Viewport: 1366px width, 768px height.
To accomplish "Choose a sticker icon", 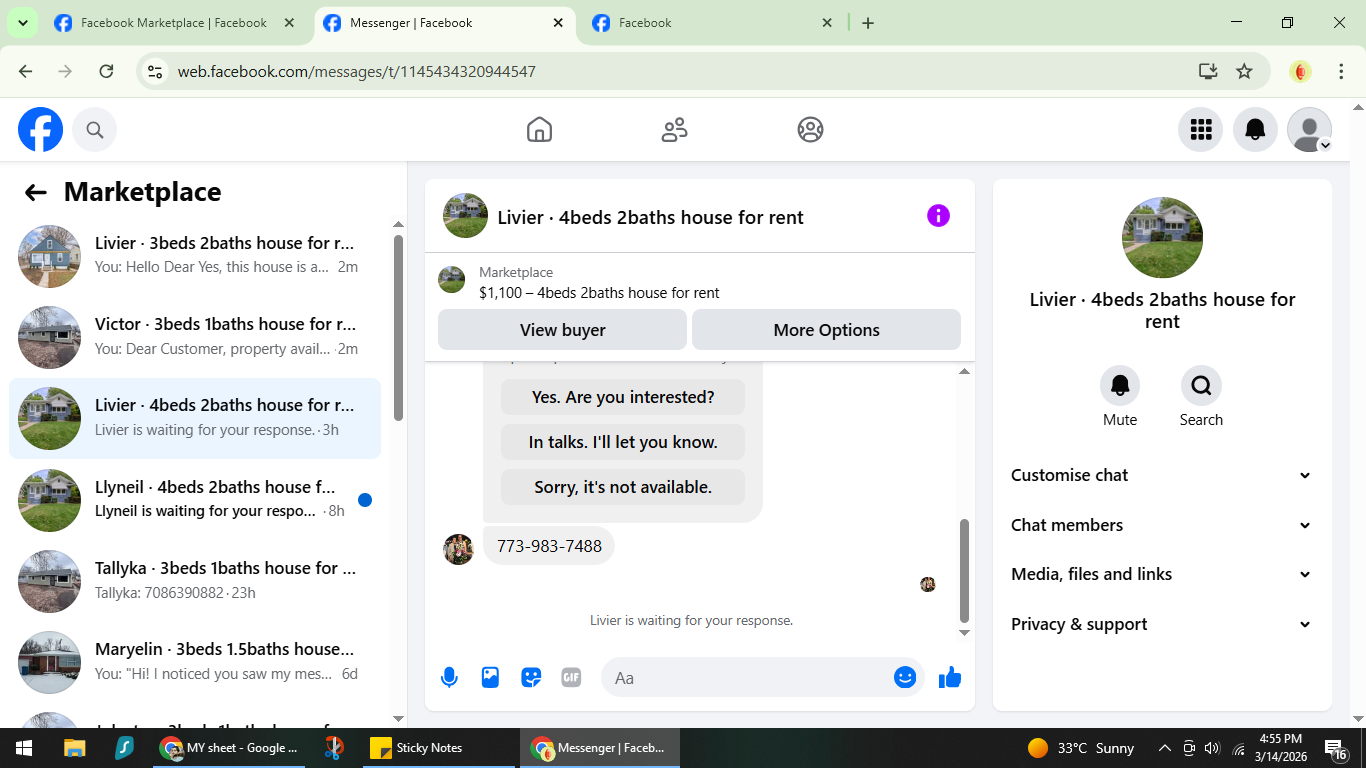I will tap(531, 678).
